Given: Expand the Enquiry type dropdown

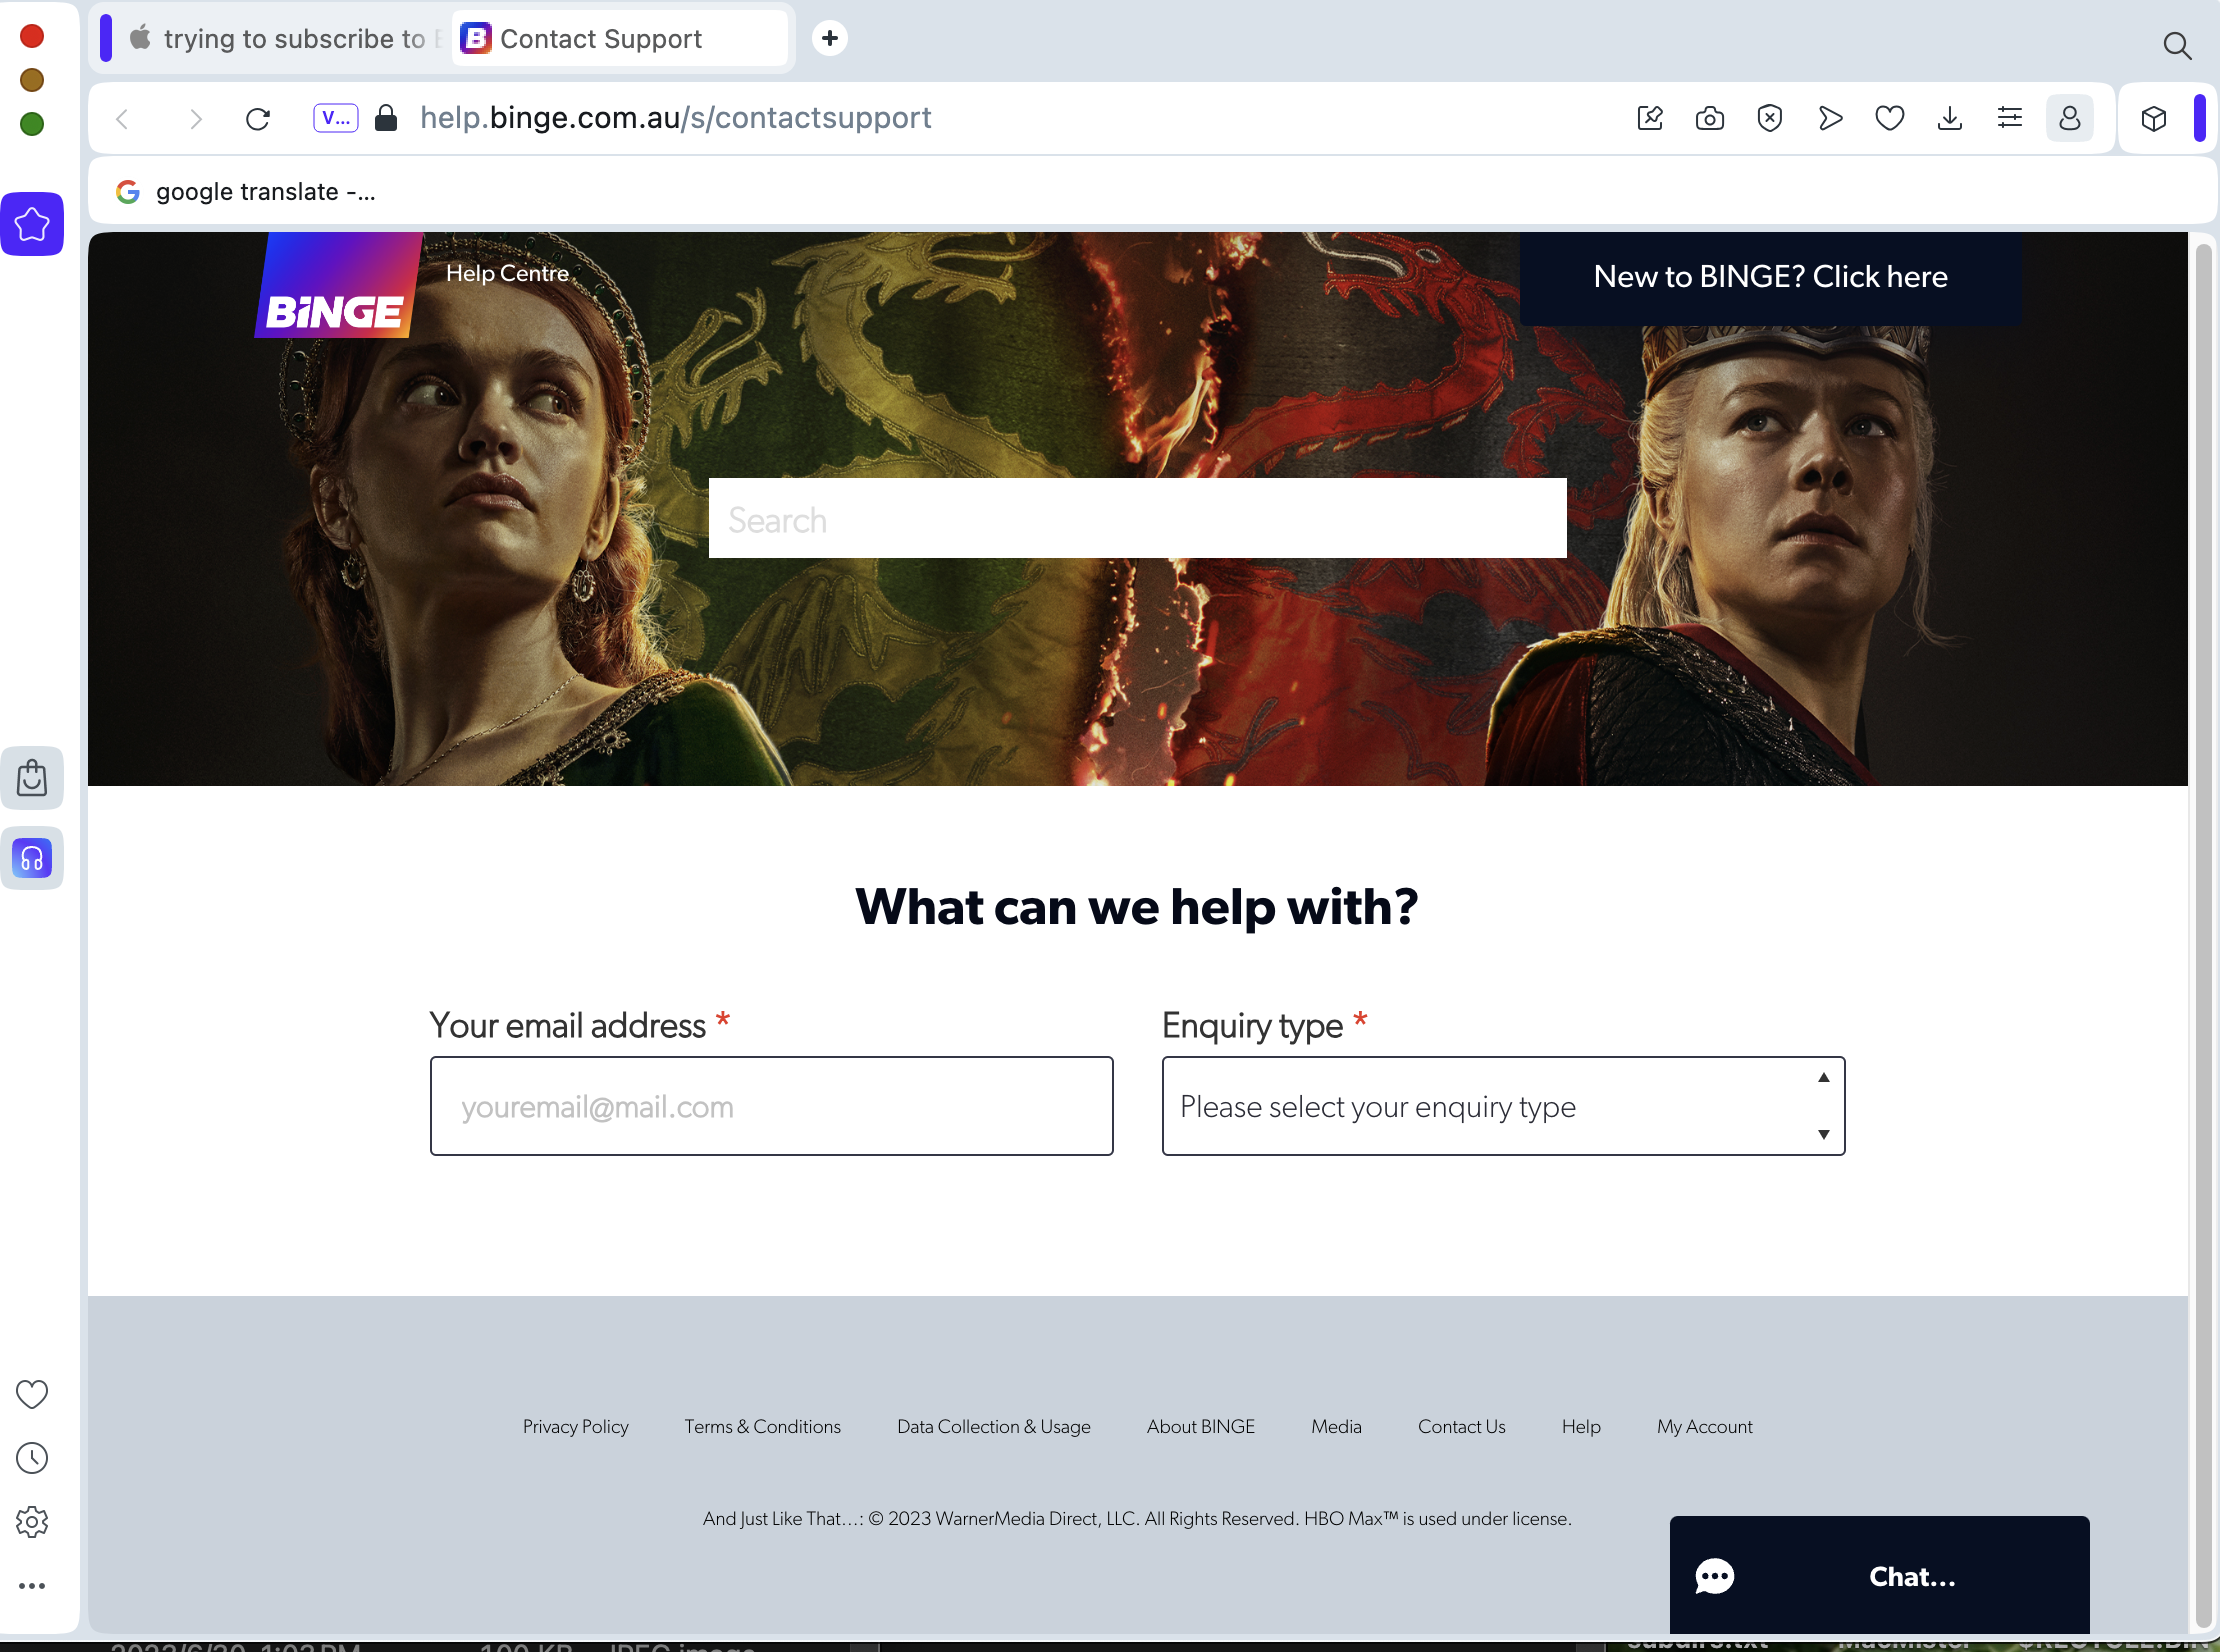Looking at the screenshot, I should 1502,1106.
